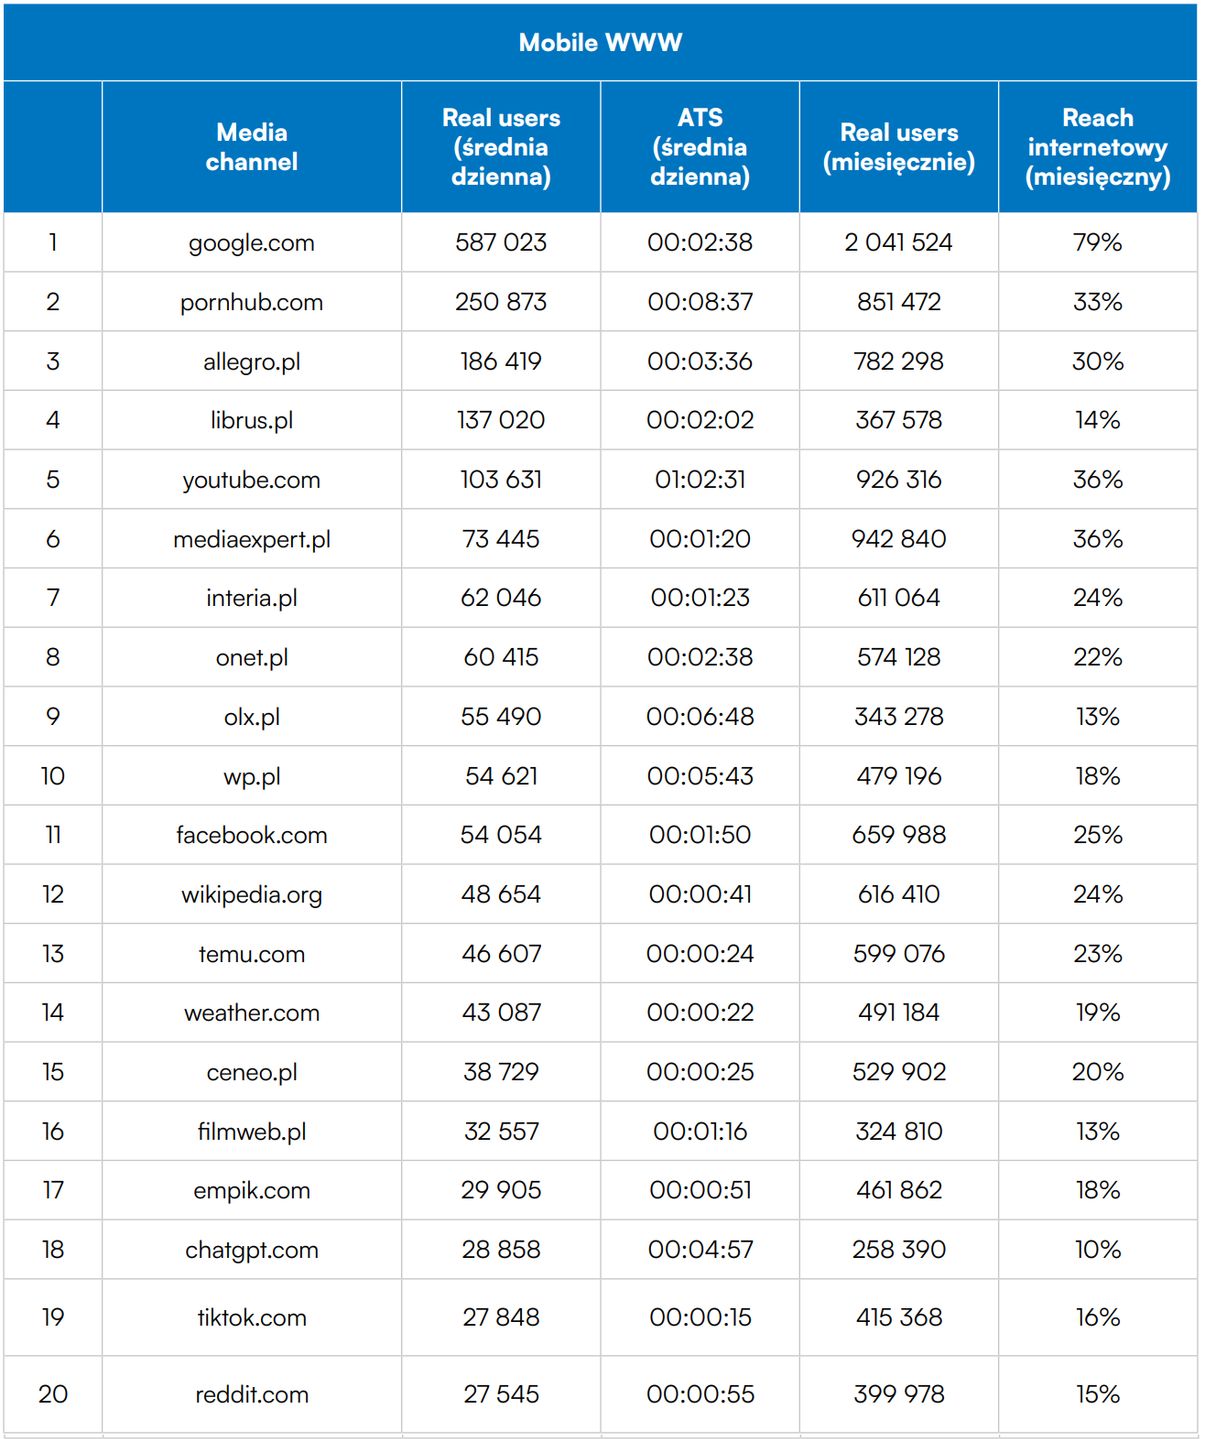
Task: Select the Reach internetowy column header
Action: [x=1098, y=147]
